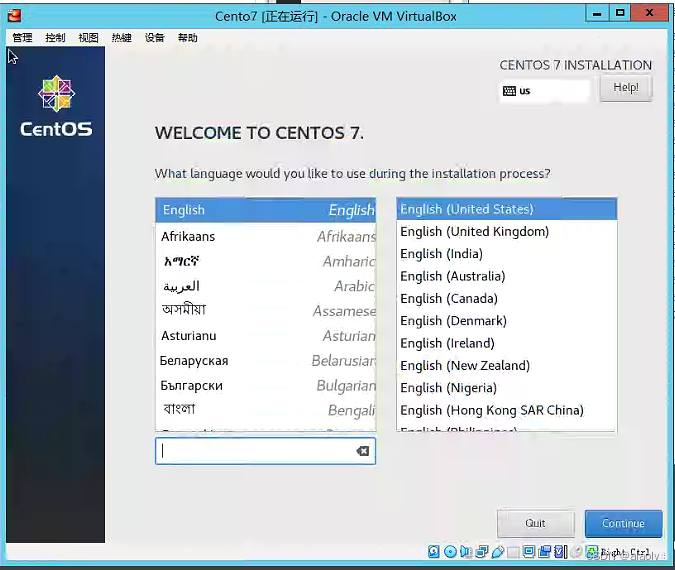675x570 pixels.
Task: Click the virtualization CPU status icon
Action: 560,551
